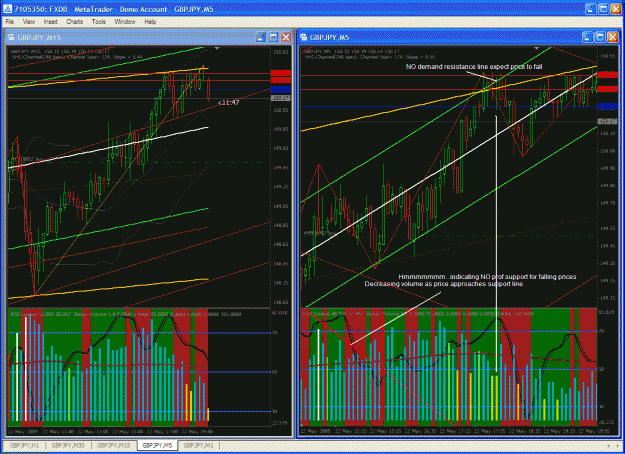Close the GBPJPY,M5 chart window
625x454 pixels.
coord(613,37)
